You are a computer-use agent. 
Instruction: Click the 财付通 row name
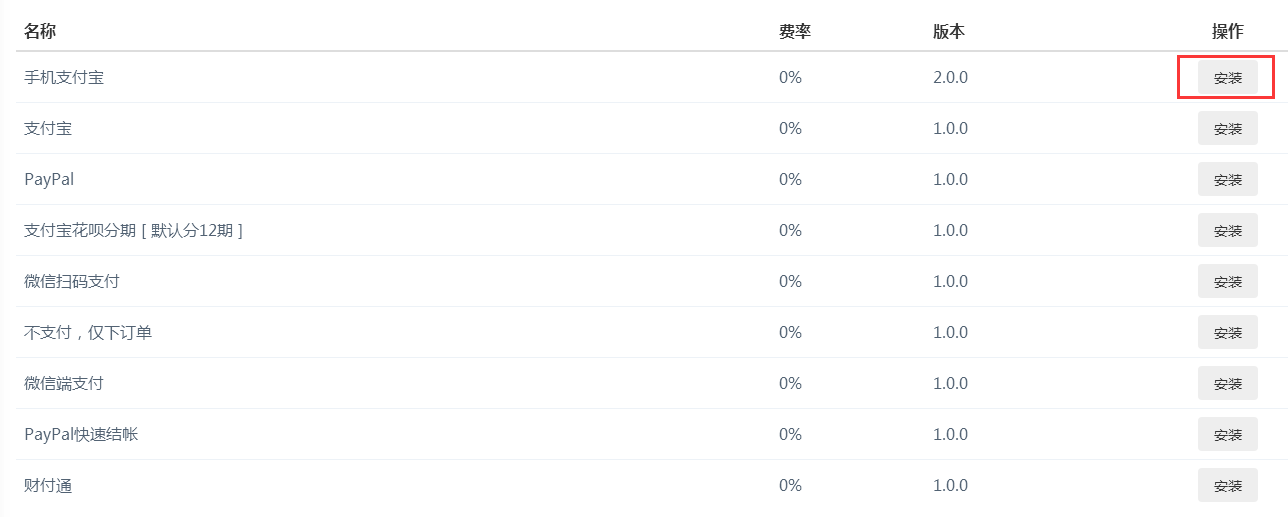[x=48, y=485]
